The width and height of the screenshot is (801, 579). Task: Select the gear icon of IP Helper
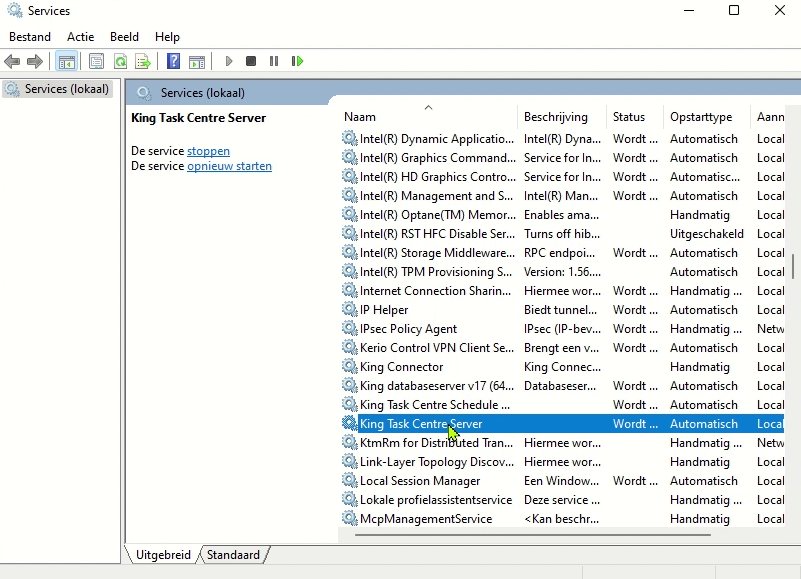349,309
